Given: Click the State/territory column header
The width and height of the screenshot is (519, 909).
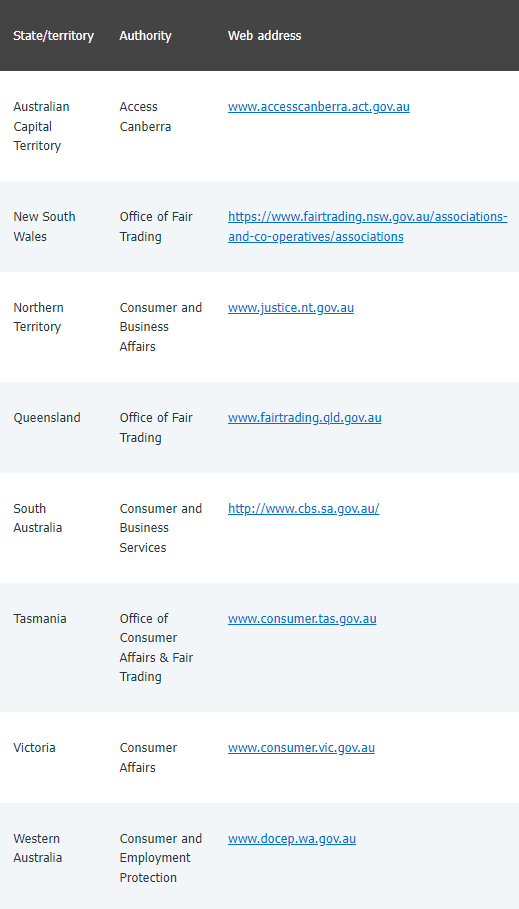Looking at the screenshot, I should pos(53,36).
